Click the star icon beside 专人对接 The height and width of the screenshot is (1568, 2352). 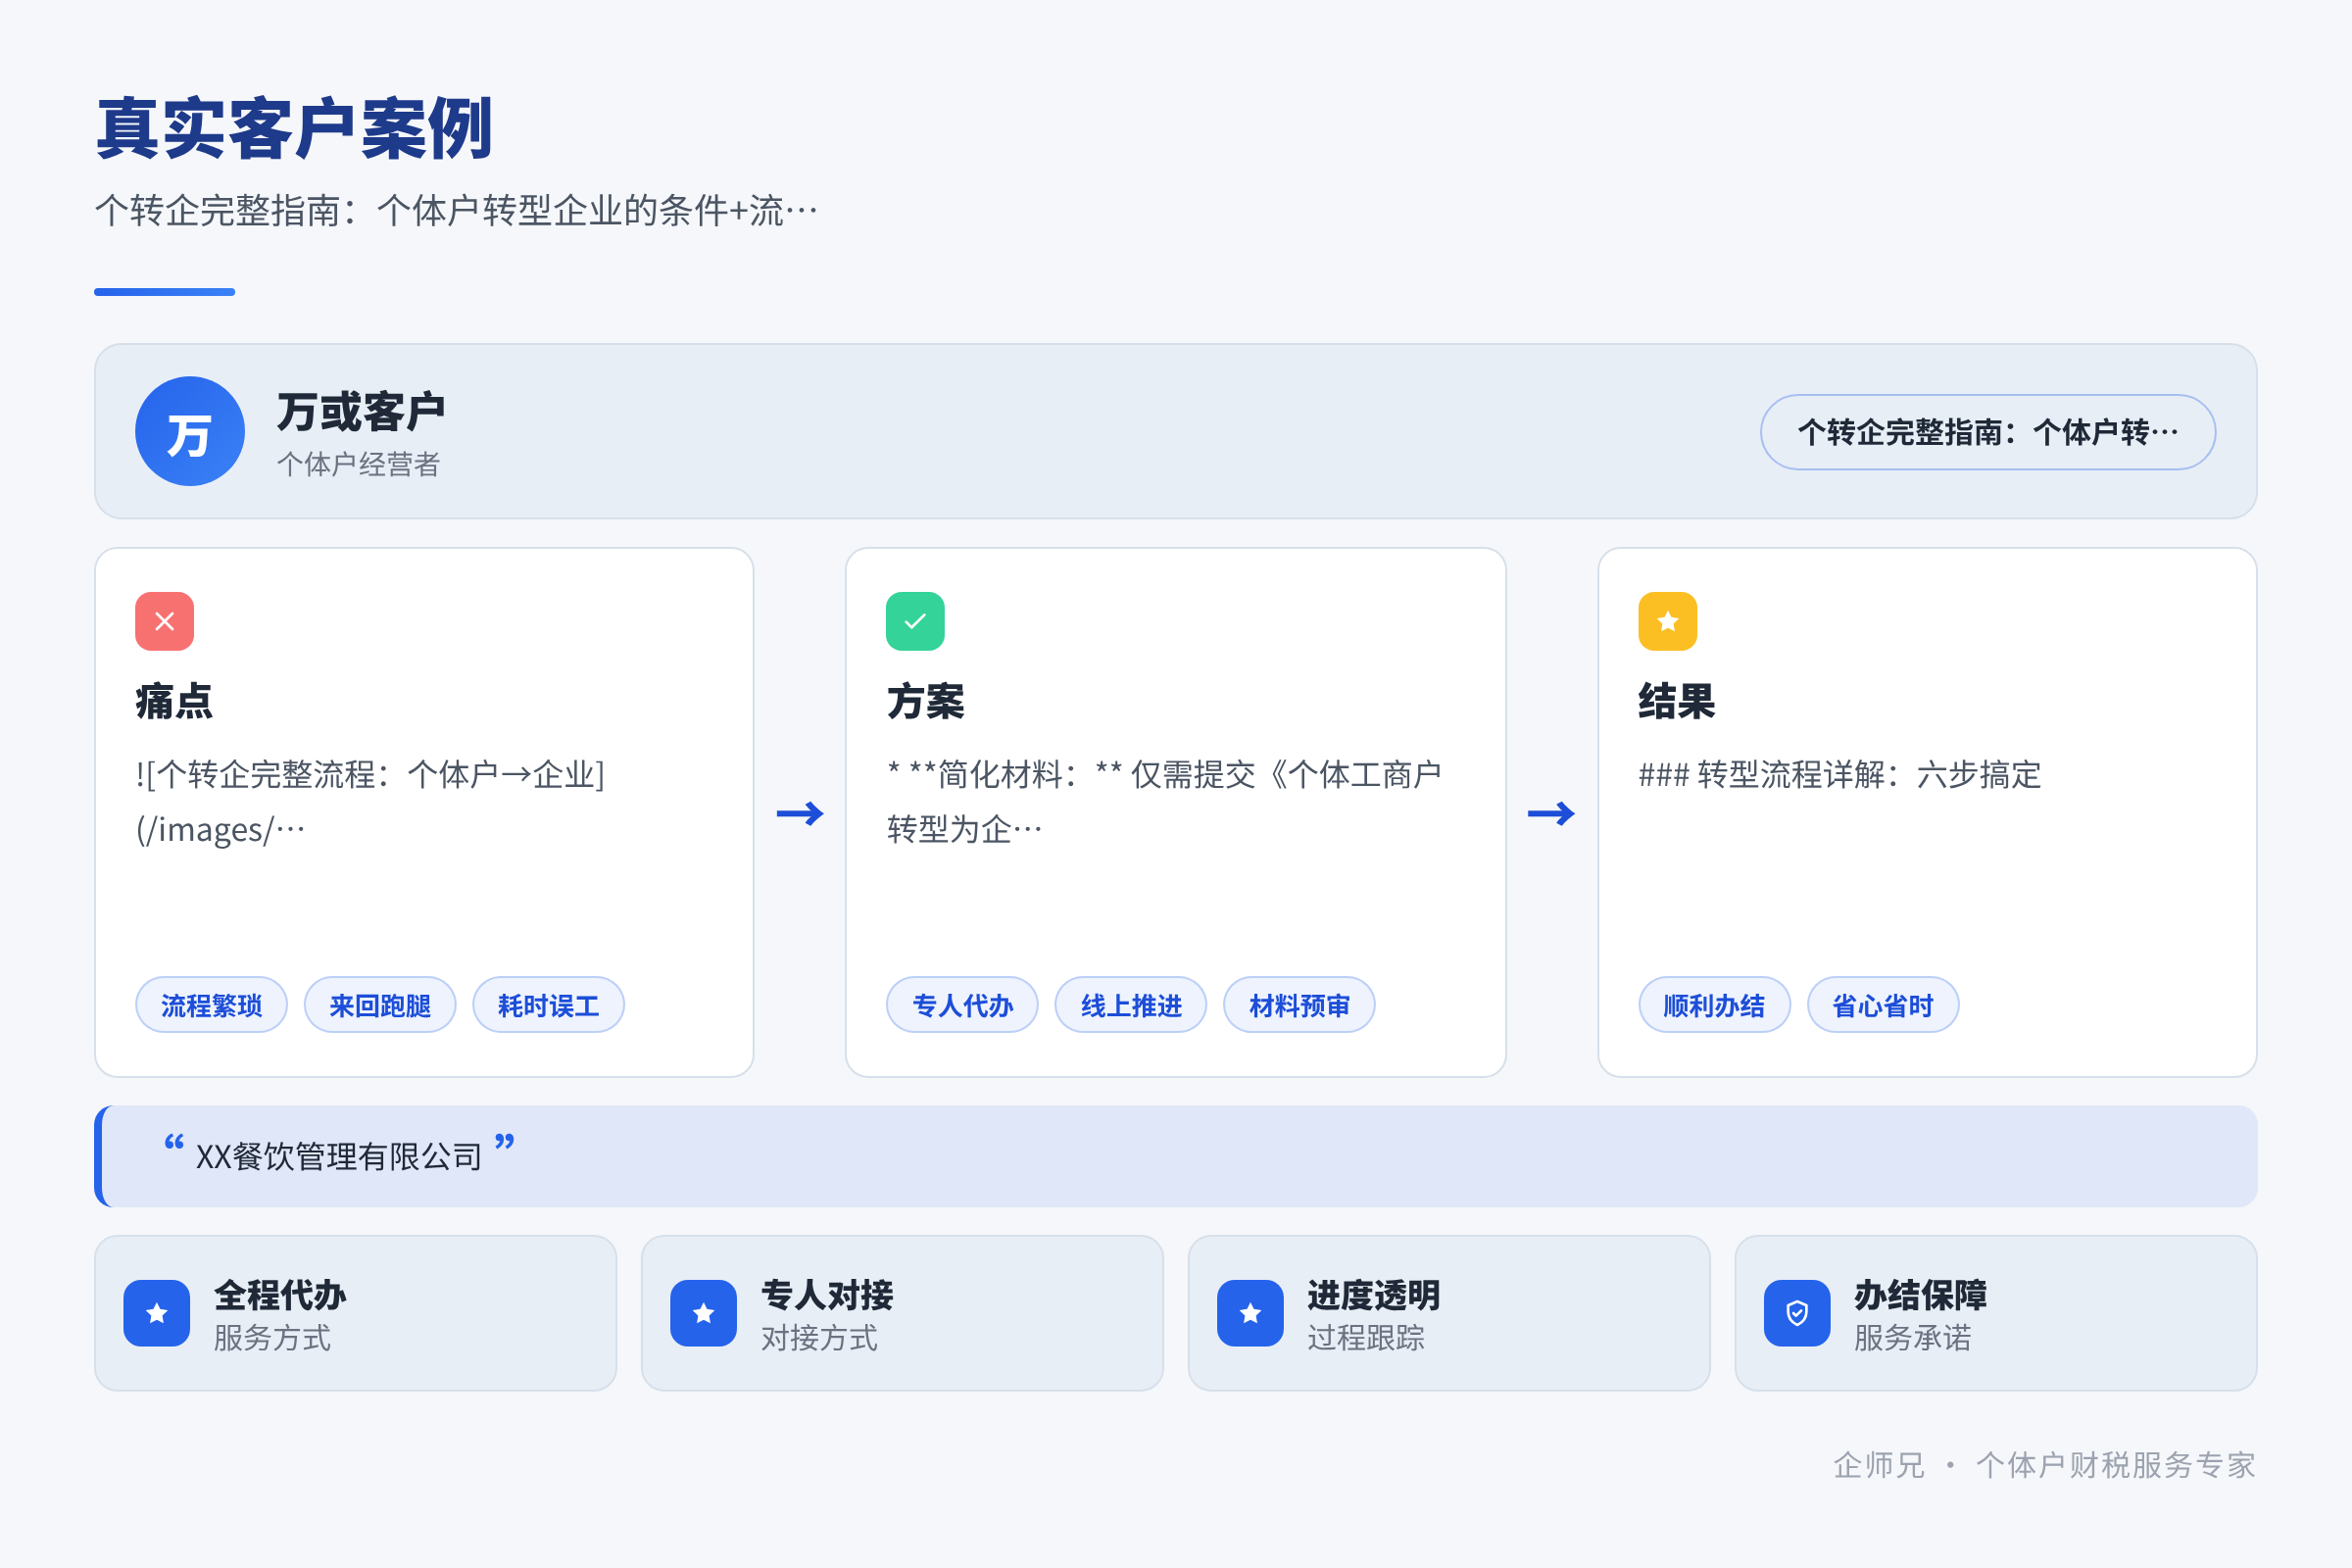[x=704, y=1313]
